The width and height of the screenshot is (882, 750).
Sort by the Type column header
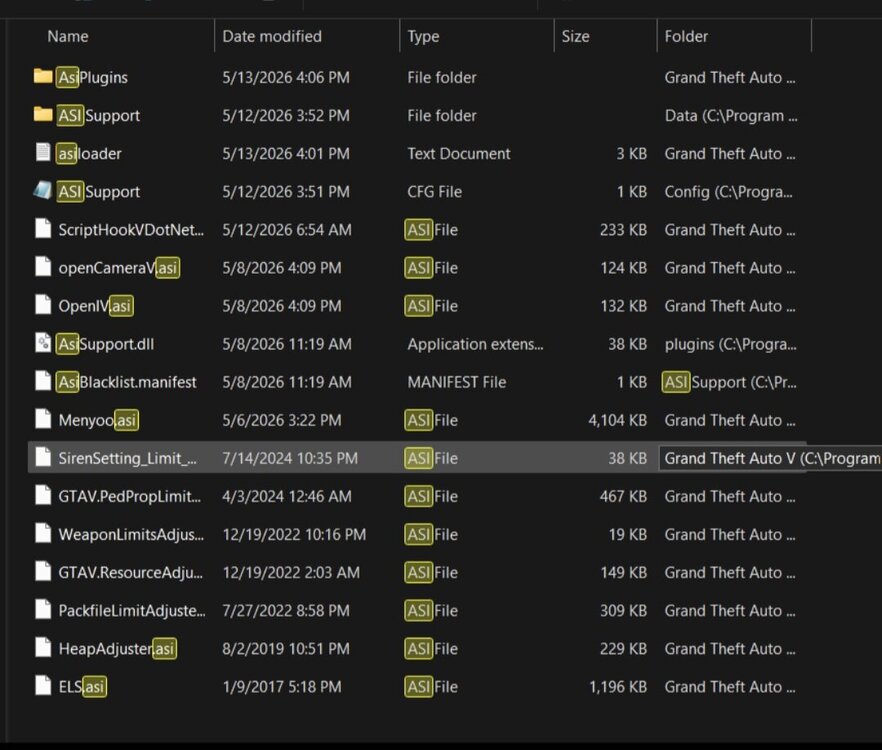pyautogui.click(x=424, y=37)
